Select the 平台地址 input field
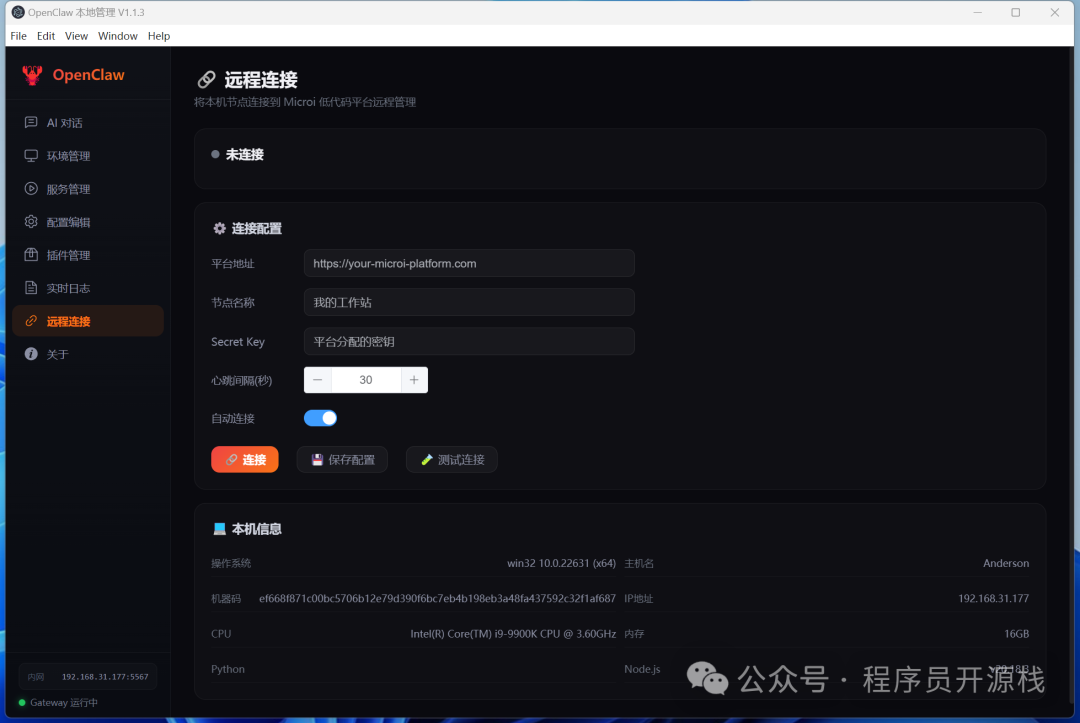1080x723 pixels. tap(469, 263)
